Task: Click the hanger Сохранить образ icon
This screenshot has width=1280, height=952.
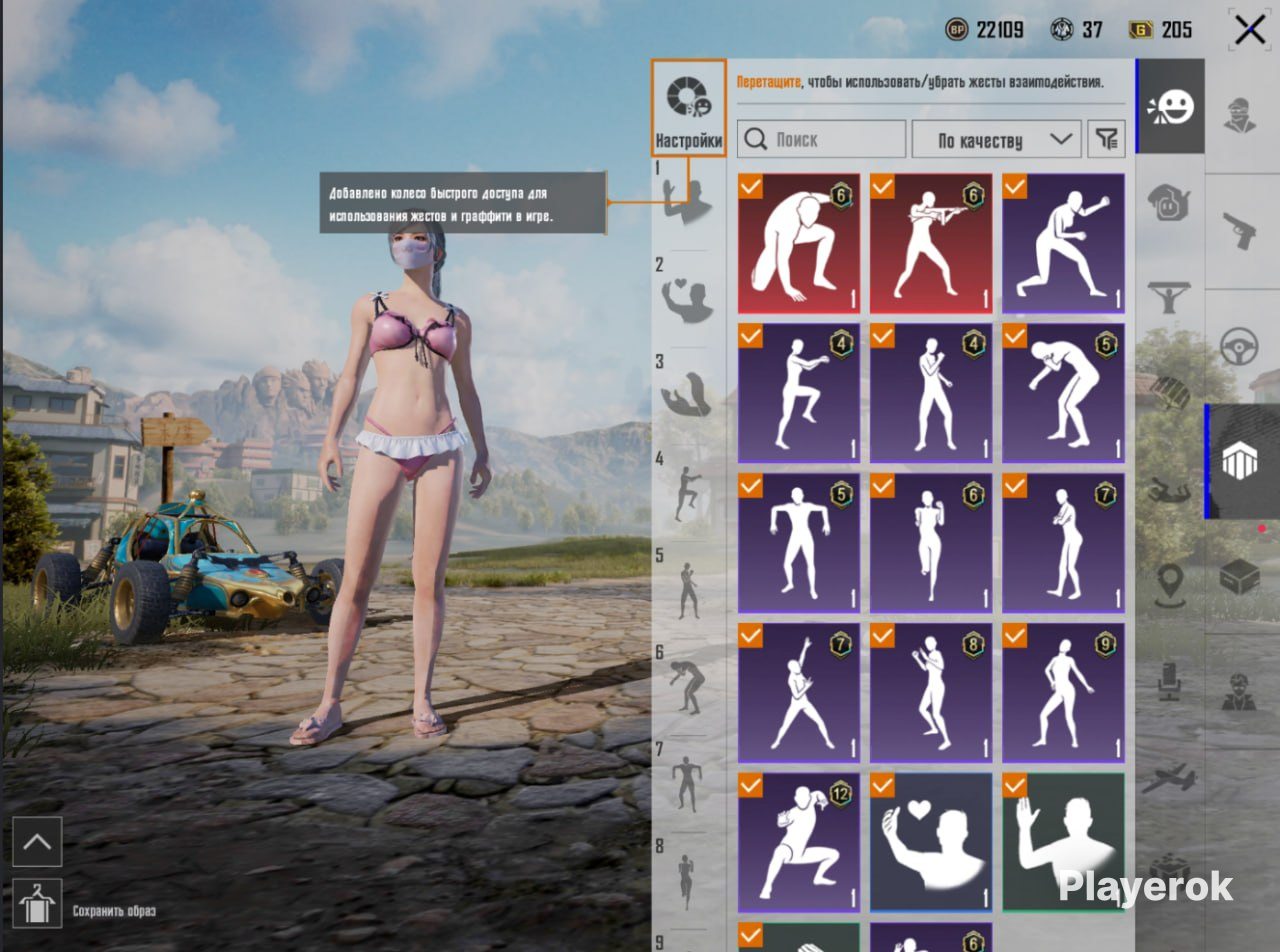Action: point(37,903)
